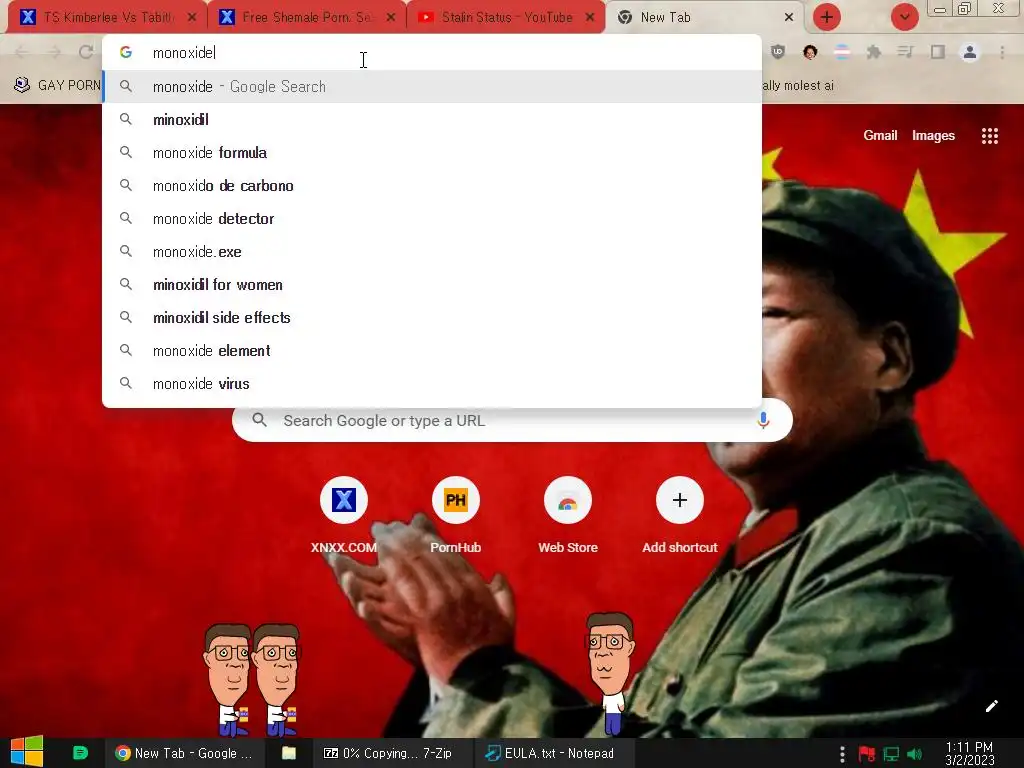Choose the monoxide.exe suggestion

pyautogui.click(x=432, y=251)
